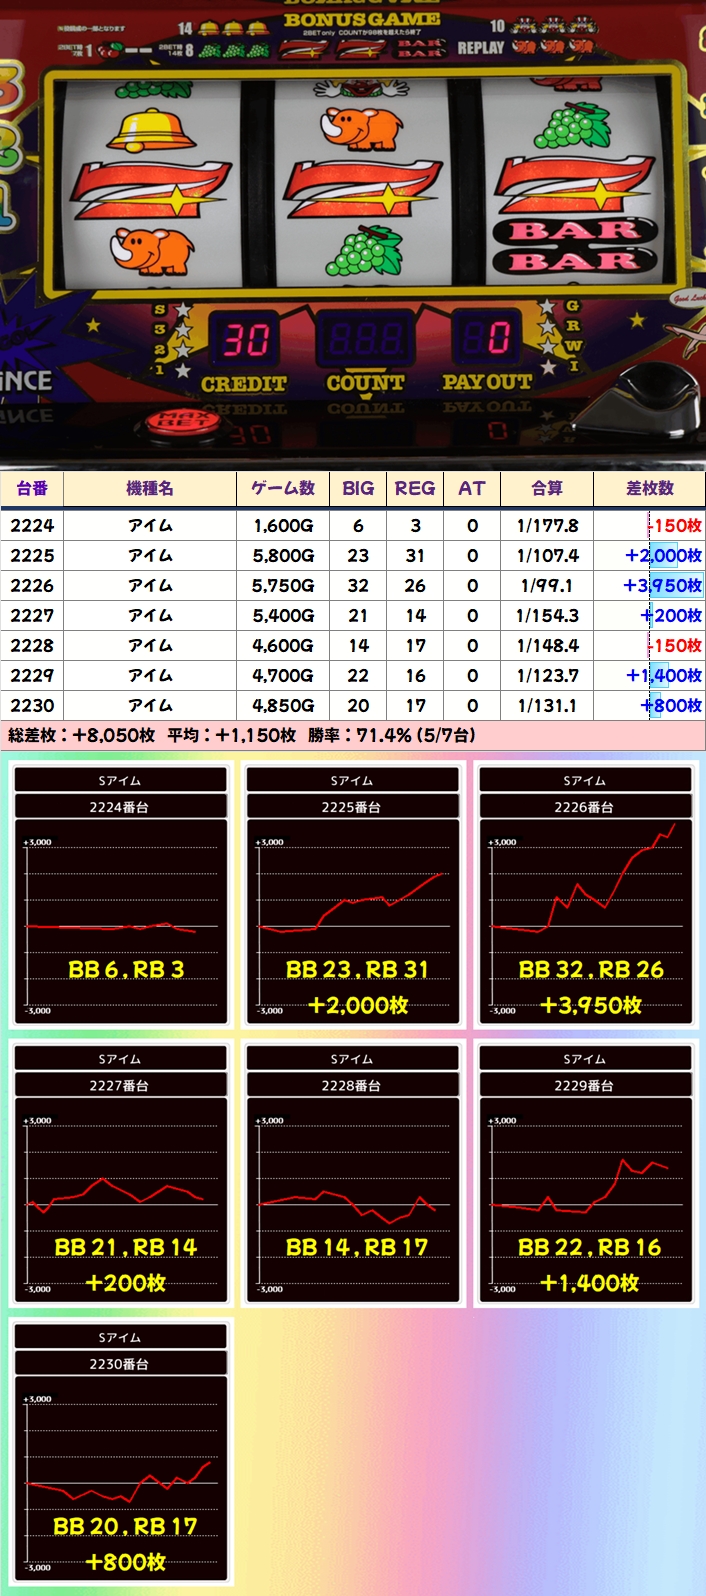
Task: Hit the red MAX BET button
Action: coord(183,422)
